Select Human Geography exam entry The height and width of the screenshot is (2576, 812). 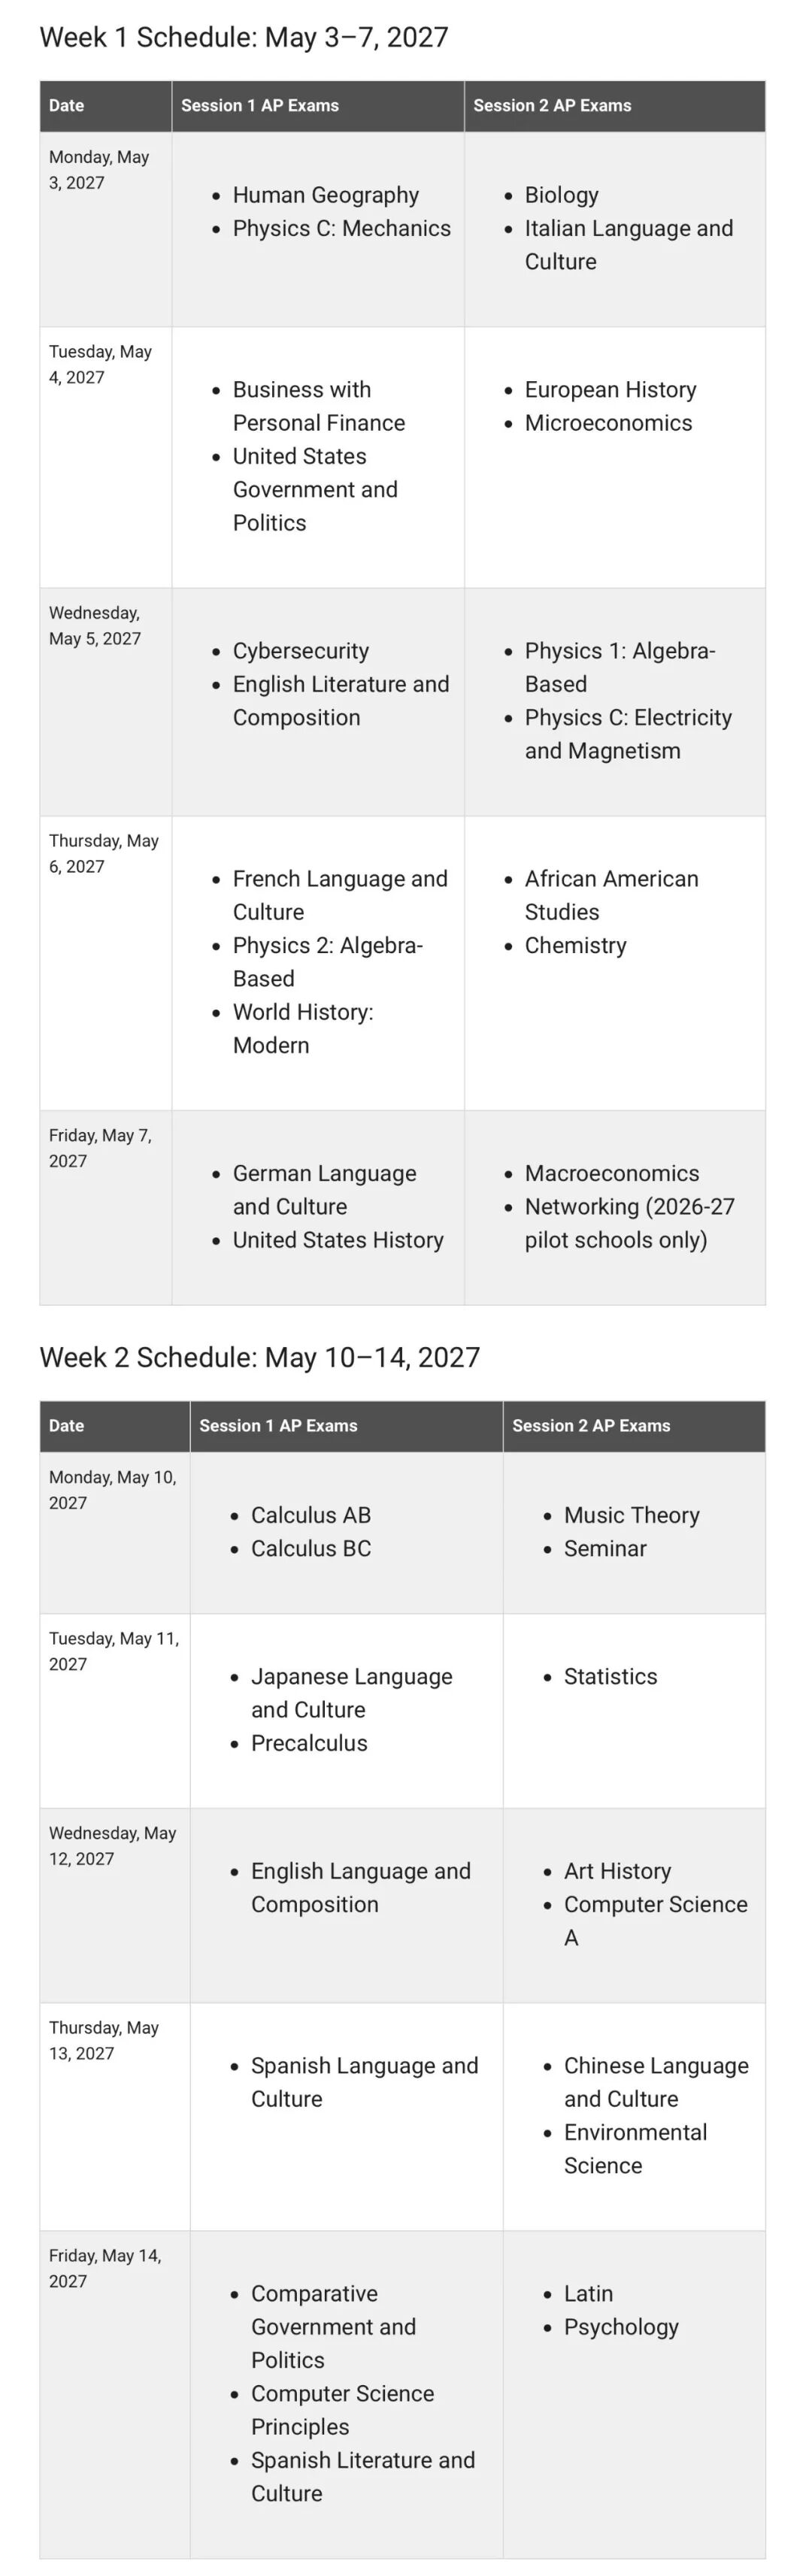point(326,195)
